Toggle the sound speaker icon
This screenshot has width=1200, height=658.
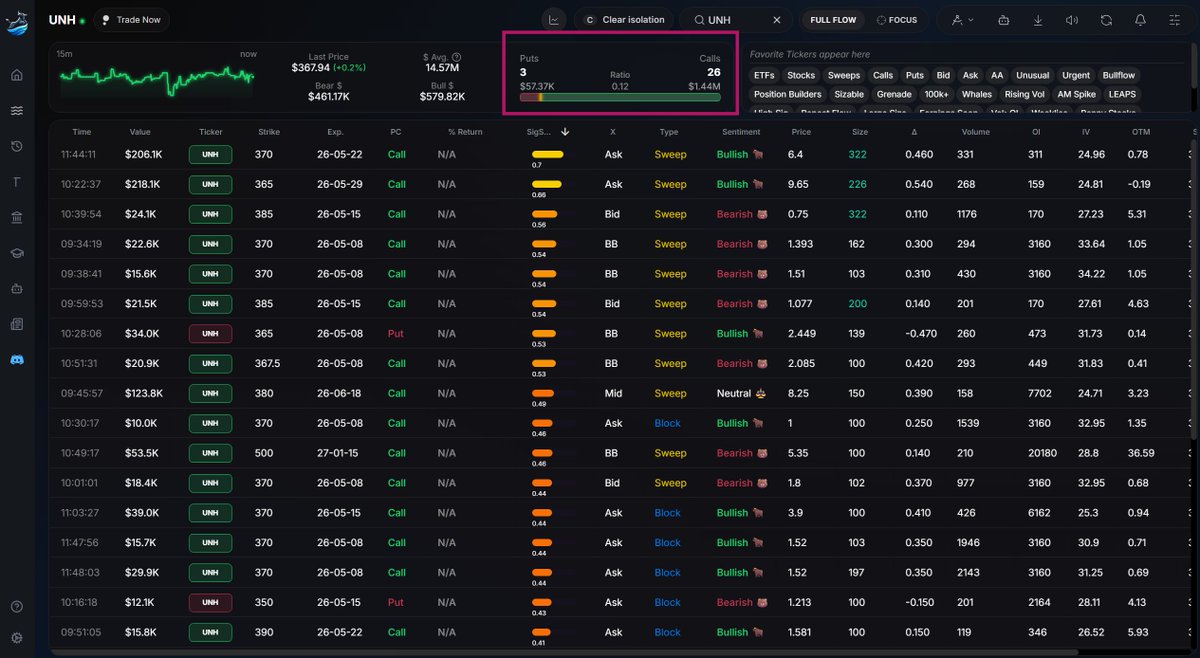(x=1072, y=20)
